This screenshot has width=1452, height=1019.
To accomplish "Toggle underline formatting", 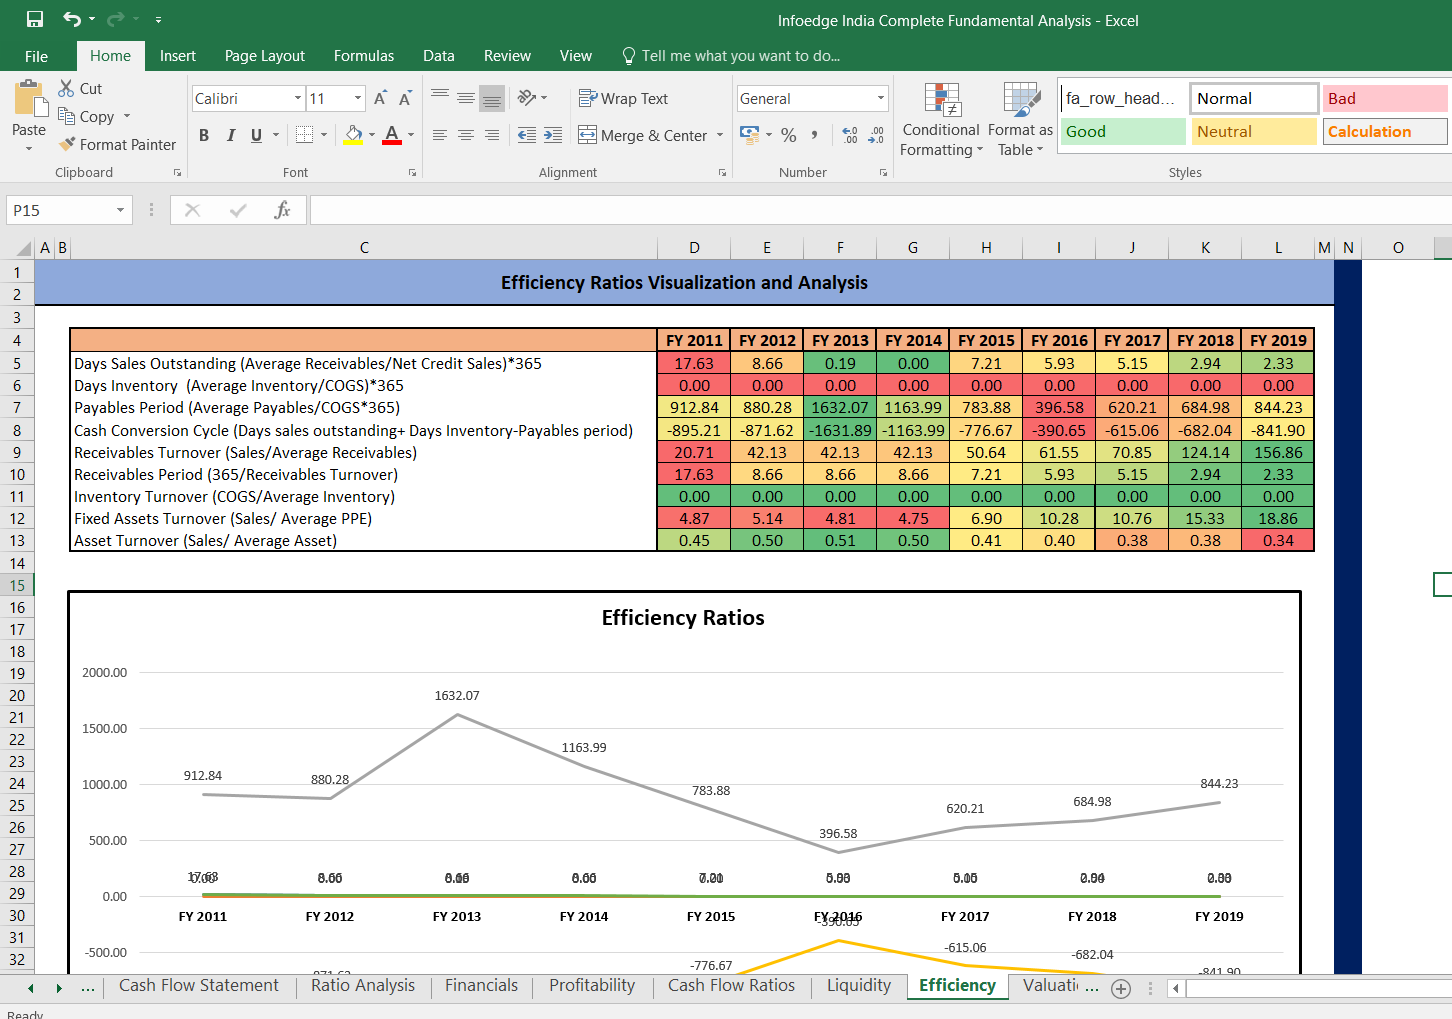I will click(256, 135).
